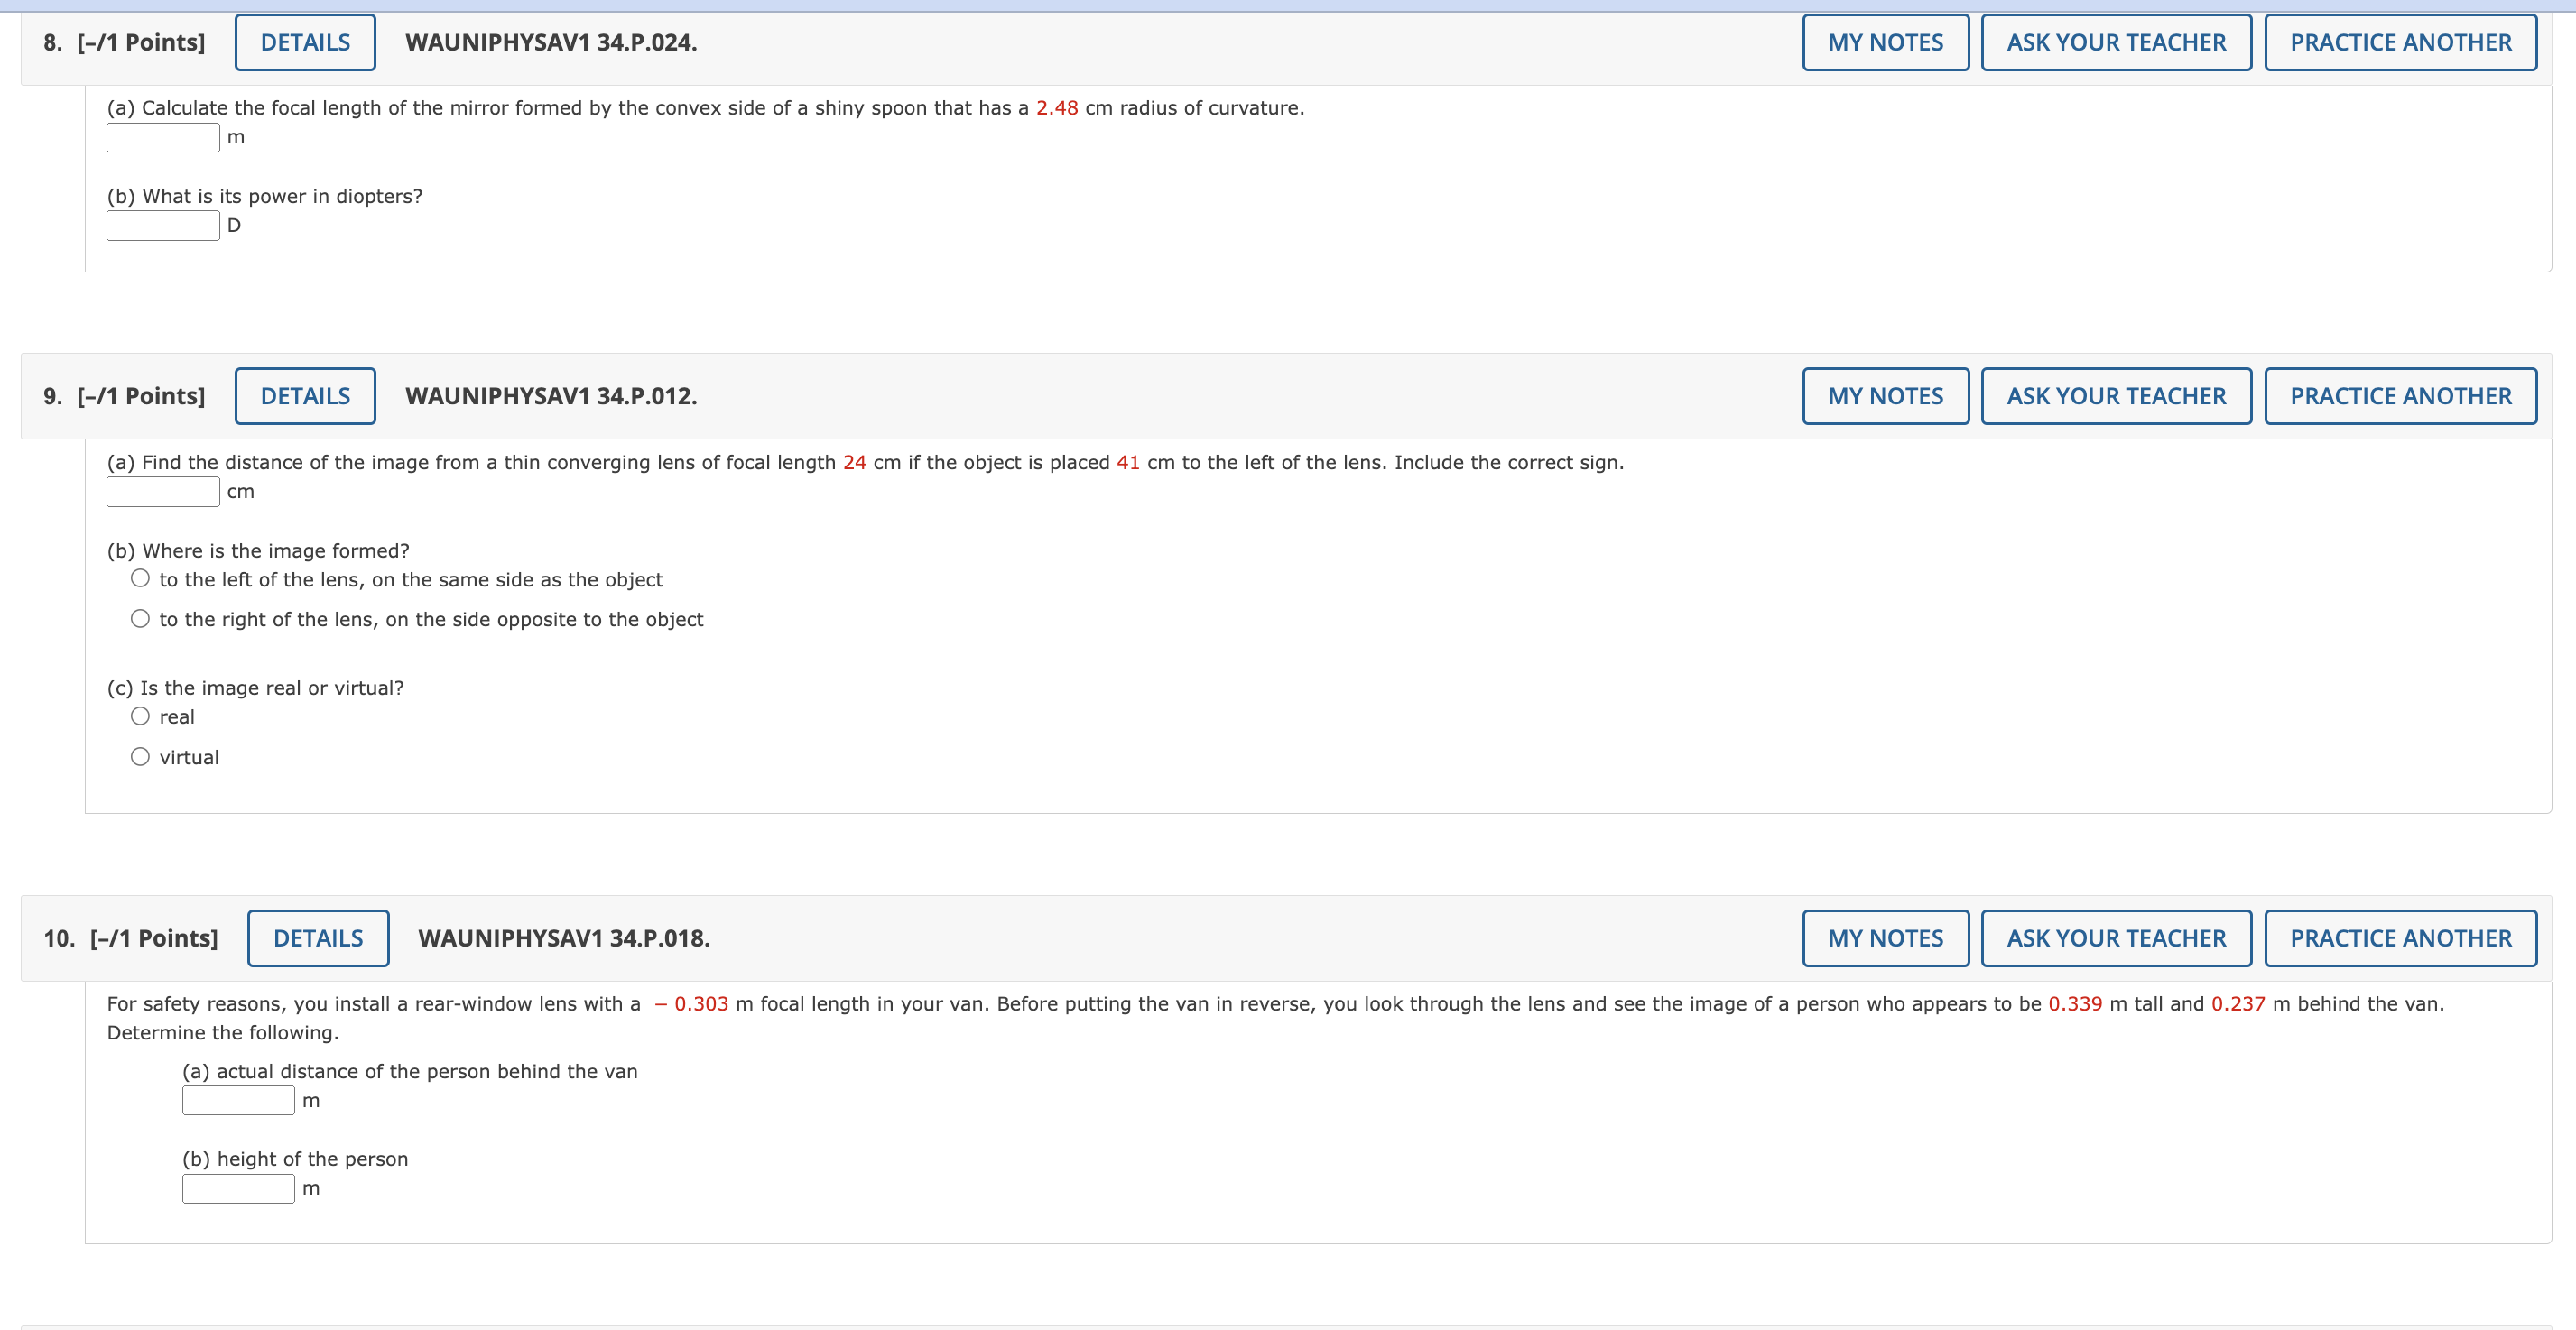Click actual distance of person input field
Screen dimensions: 2576x1330
coord(238,1100)
